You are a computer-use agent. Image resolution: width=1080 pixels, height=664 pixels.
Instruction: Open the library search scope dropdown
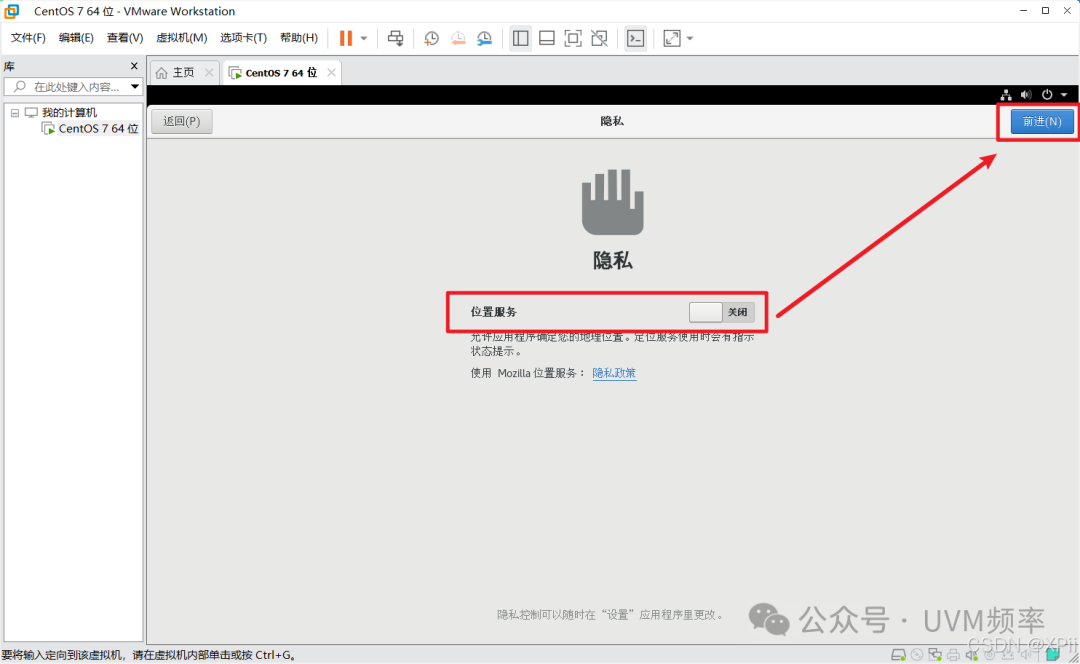point(134,86)
